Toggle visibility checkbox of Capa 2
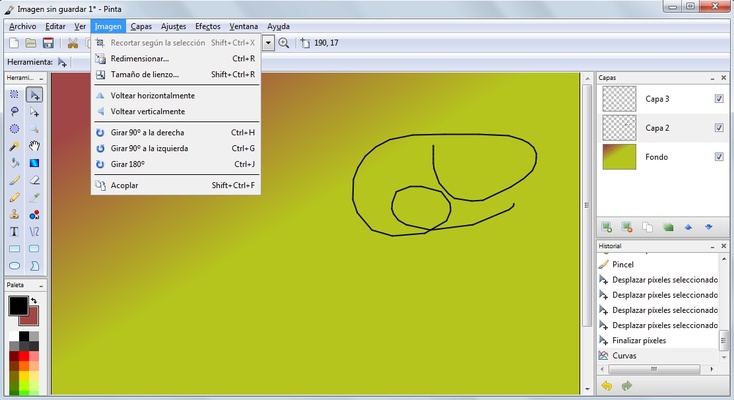 tap(719, 127)
